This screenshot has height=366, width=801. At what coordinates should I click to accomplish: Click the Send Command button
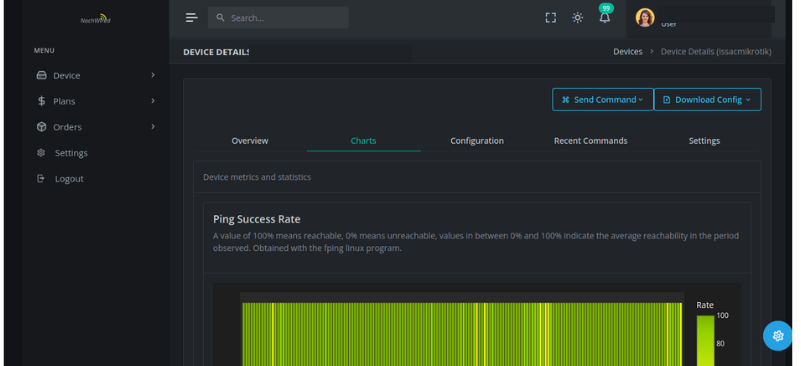(603, 100)
